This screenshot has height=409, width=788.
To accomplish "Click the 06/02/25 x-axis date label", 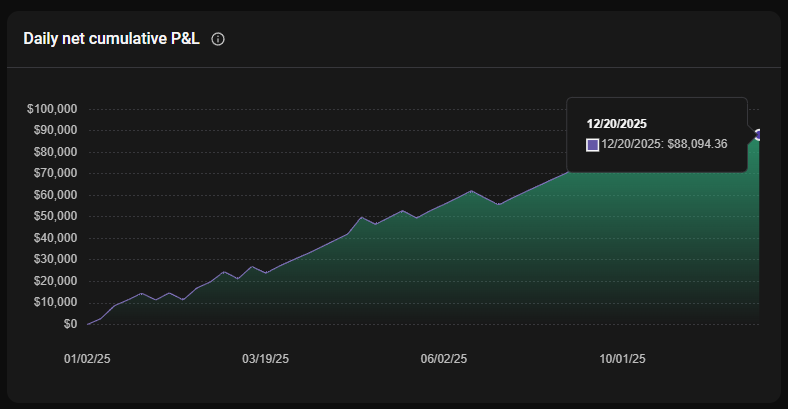I will (443, 358).
